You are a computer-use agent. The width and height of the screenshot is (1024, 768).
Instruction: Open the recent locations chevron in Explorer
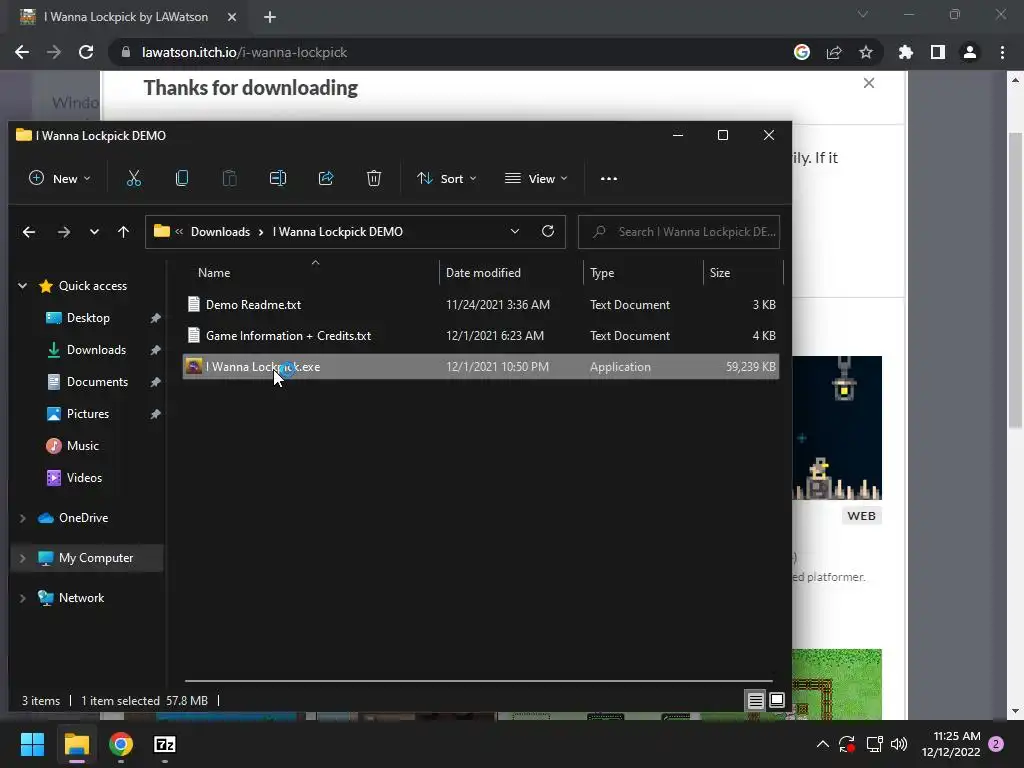(94, 232)
